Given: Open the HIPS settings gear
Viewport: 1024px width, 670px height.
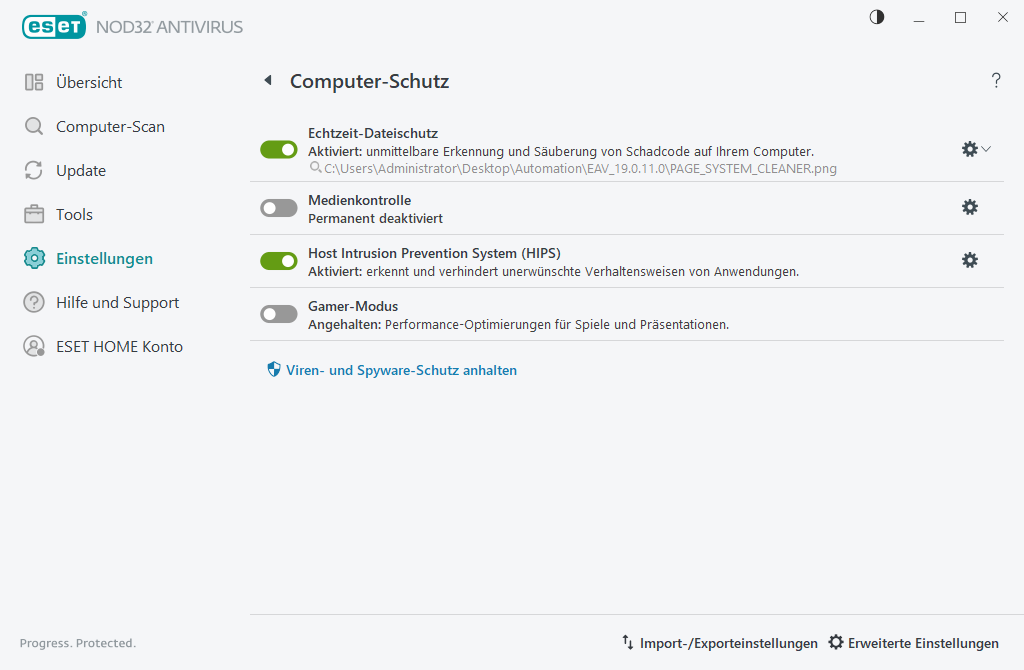Looking at the screenshot, I should [x=969, y=260].
